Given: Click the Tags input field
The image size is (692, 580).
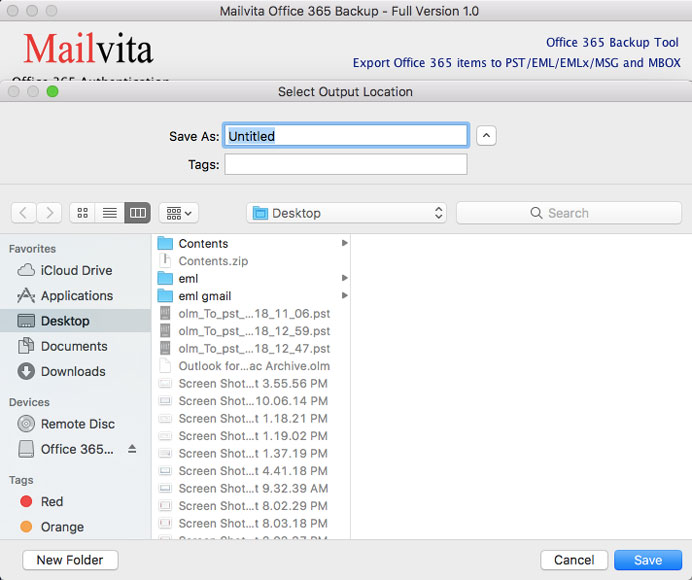Looking at the screenshot, I should [345, 164].
